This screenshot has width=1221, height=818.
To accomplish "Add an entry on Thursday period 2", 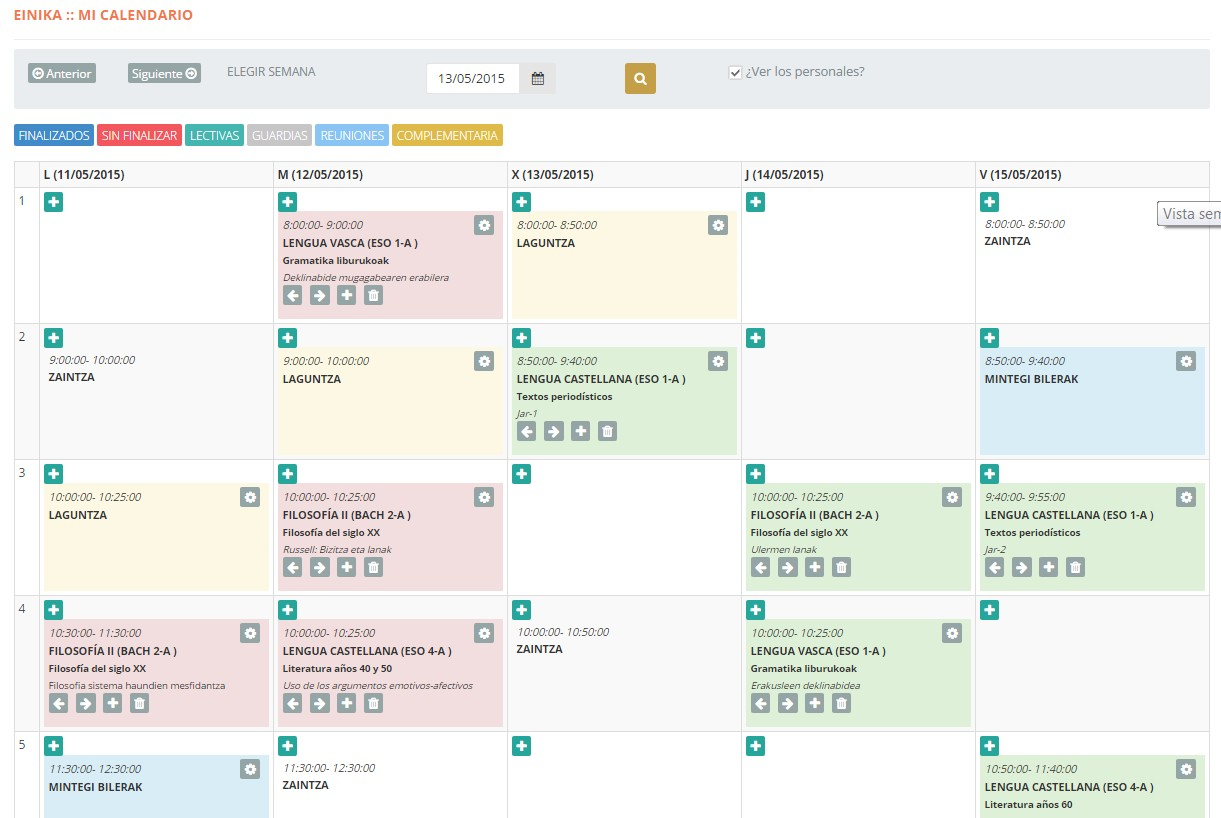I will [756, 338].
